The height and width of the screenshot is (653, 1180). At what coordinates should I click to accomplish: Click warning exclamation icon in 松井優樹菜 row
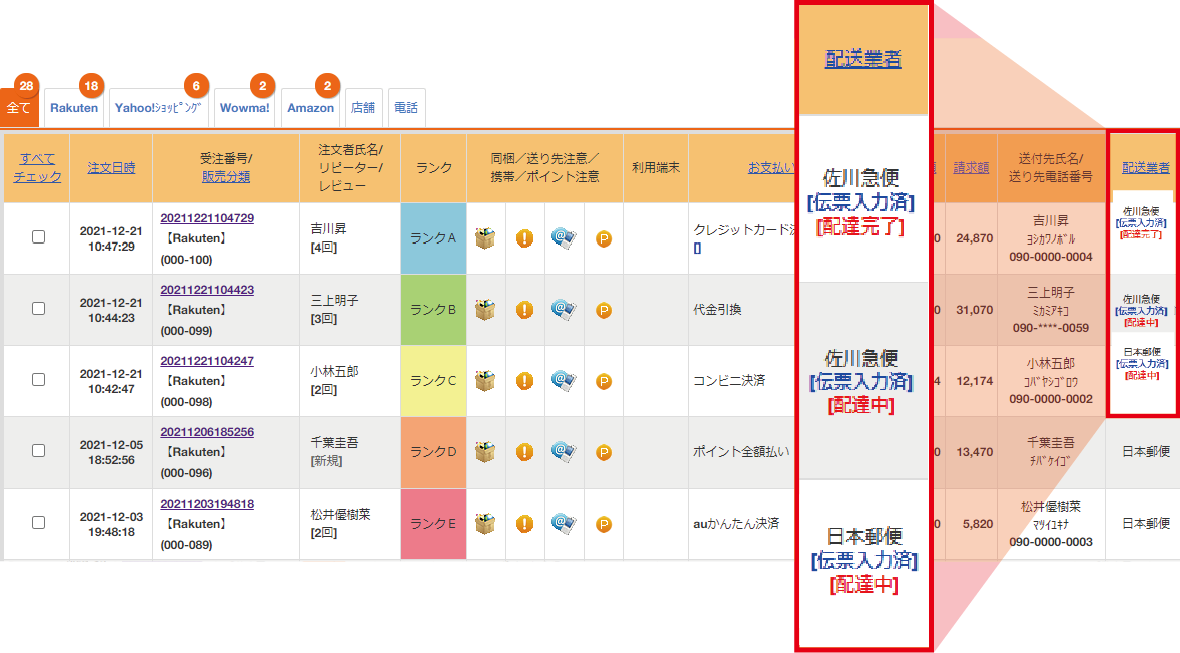coord(525,523)
